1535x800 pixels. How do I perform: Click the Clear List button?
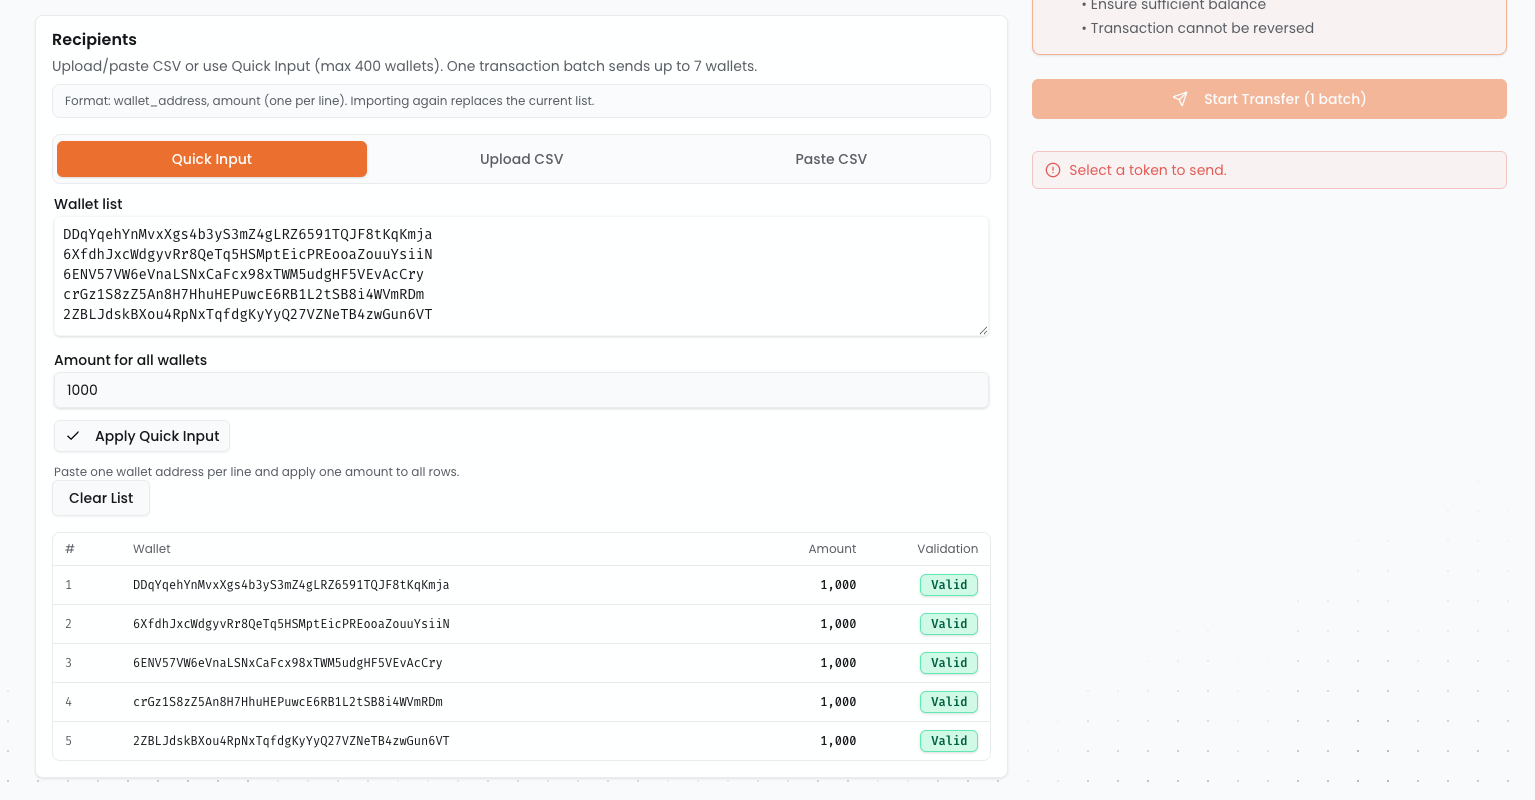(101, 498)
